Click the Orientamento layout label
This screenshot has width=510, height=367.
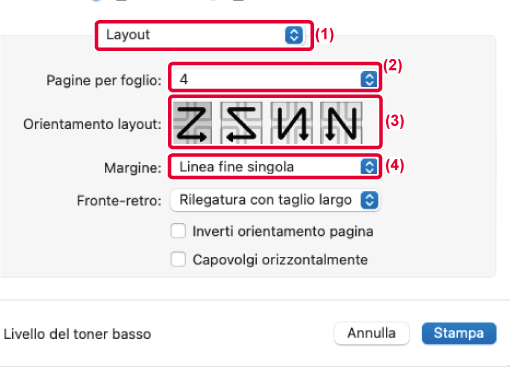tap(92, 124)
